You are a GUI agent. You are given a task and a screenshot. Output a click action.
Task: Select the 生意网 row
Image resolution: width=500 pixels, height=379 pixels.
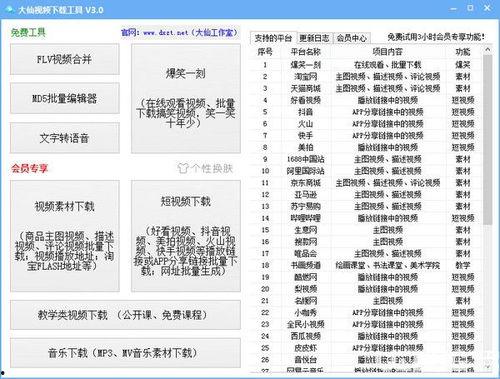click(365, 230)
